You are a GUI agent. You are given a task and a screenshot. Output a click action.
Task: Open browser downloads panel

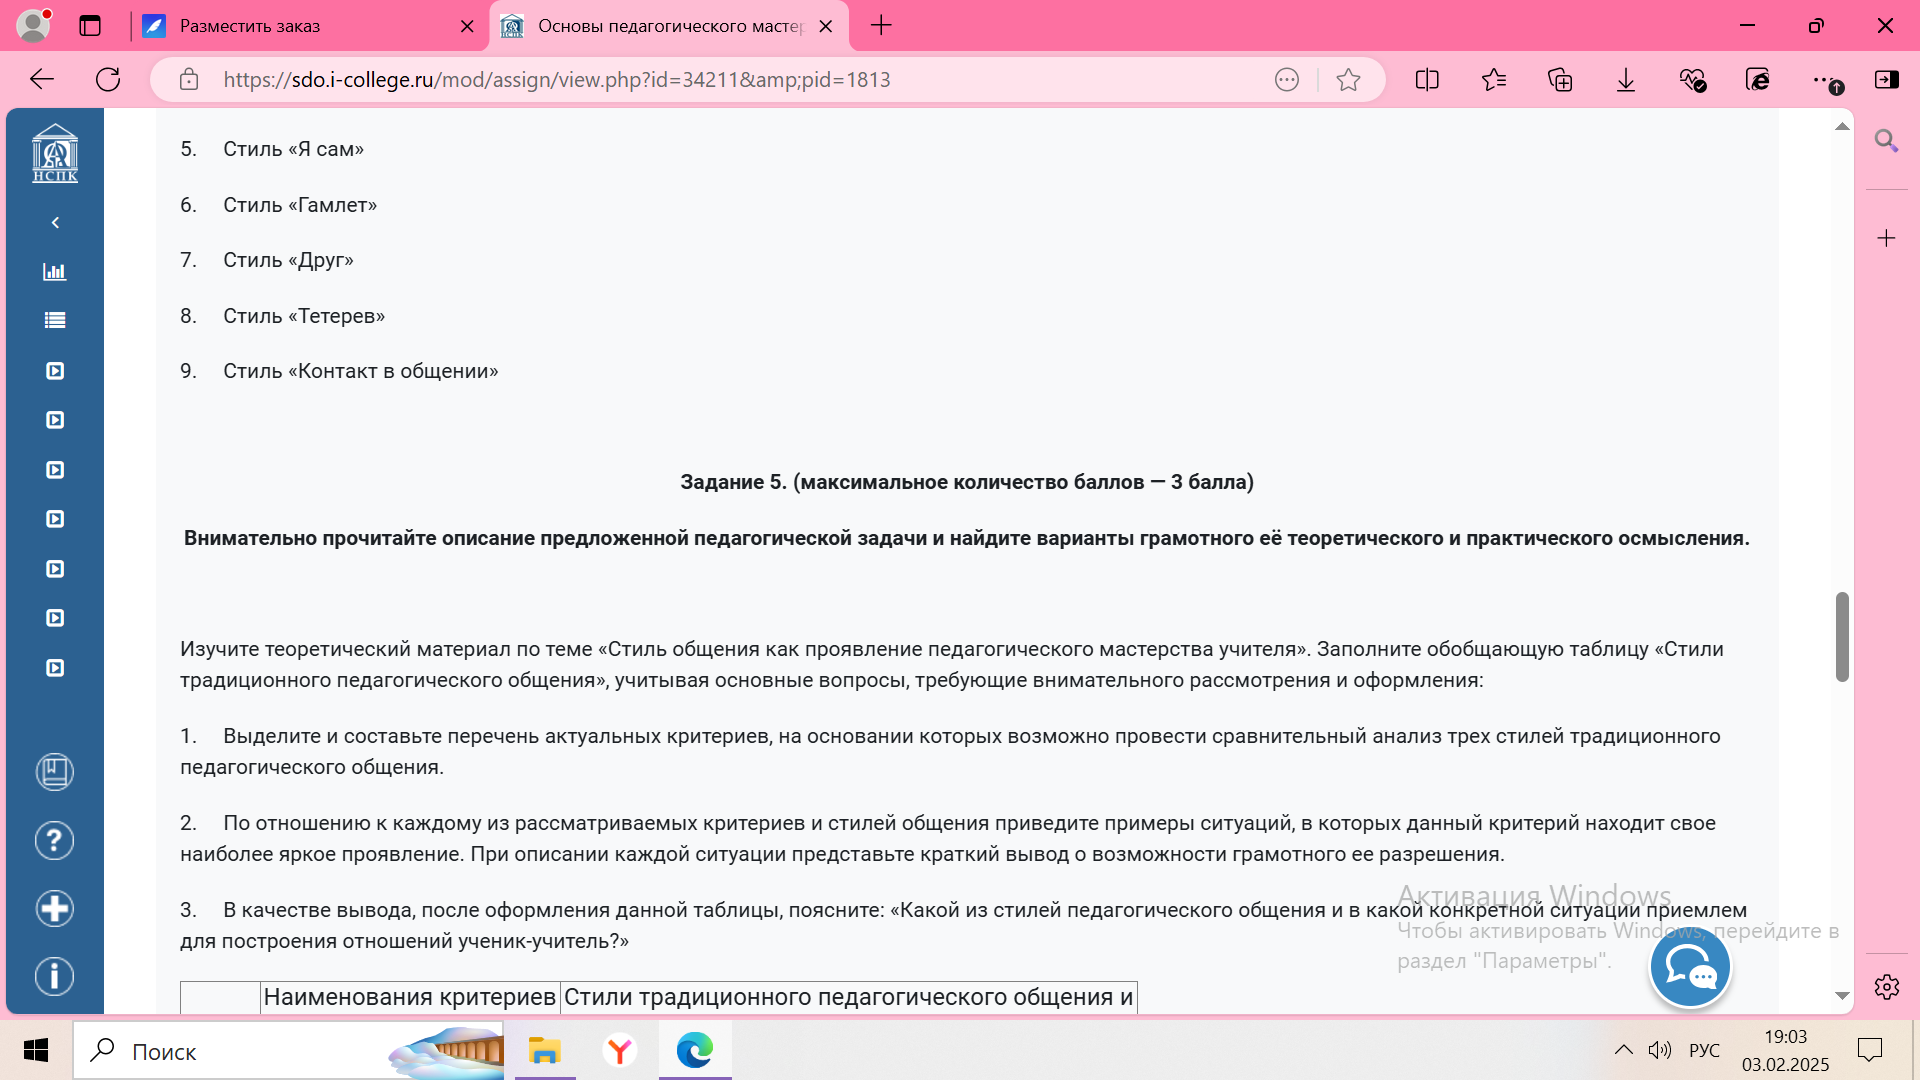coord(1626,80)
